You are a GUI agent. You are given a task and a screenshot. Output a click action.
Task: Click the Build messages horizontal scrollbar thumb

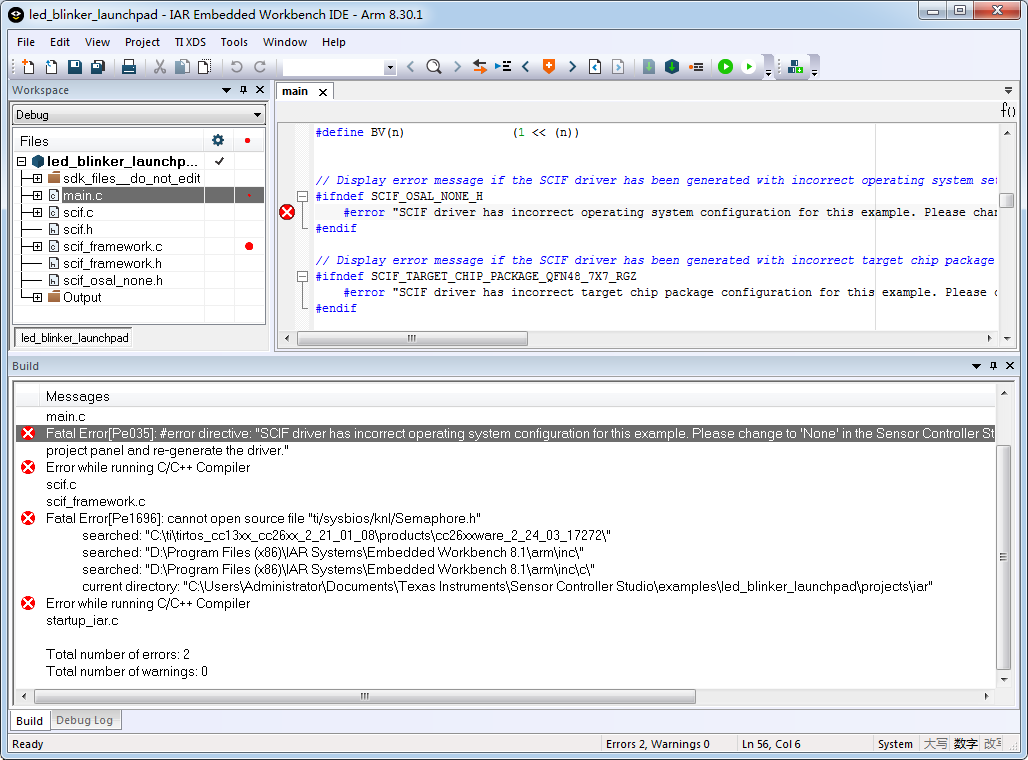365,696
